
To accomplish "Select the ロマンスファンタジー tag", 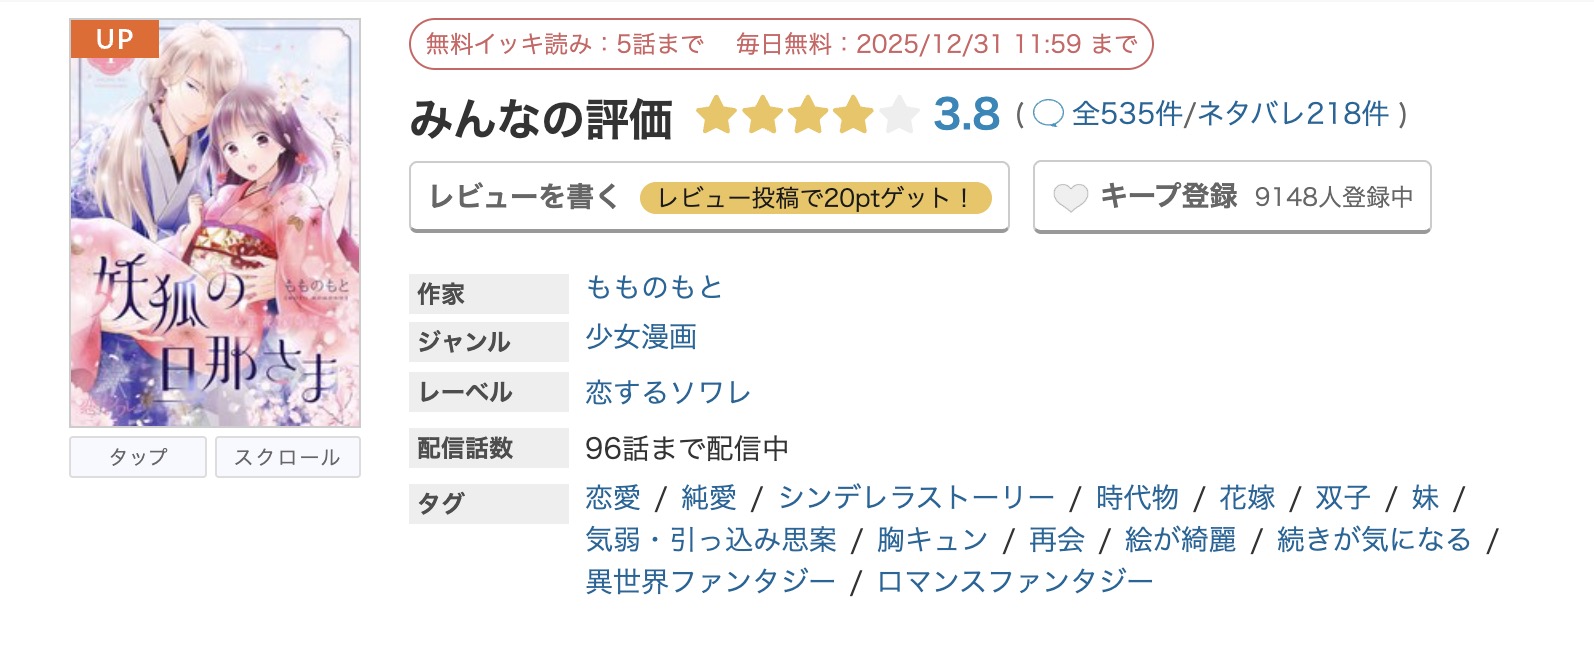I will tap(1015, 582).
